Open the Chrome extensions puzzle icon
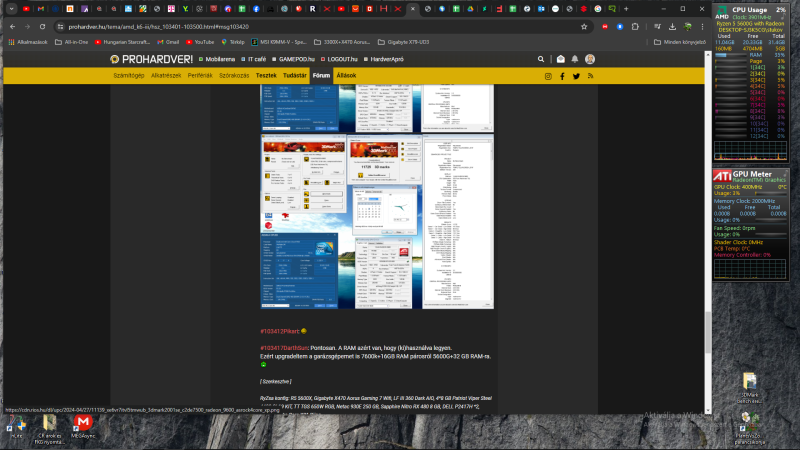The height and width of the screenshot is (450, 800). [635, 27]
